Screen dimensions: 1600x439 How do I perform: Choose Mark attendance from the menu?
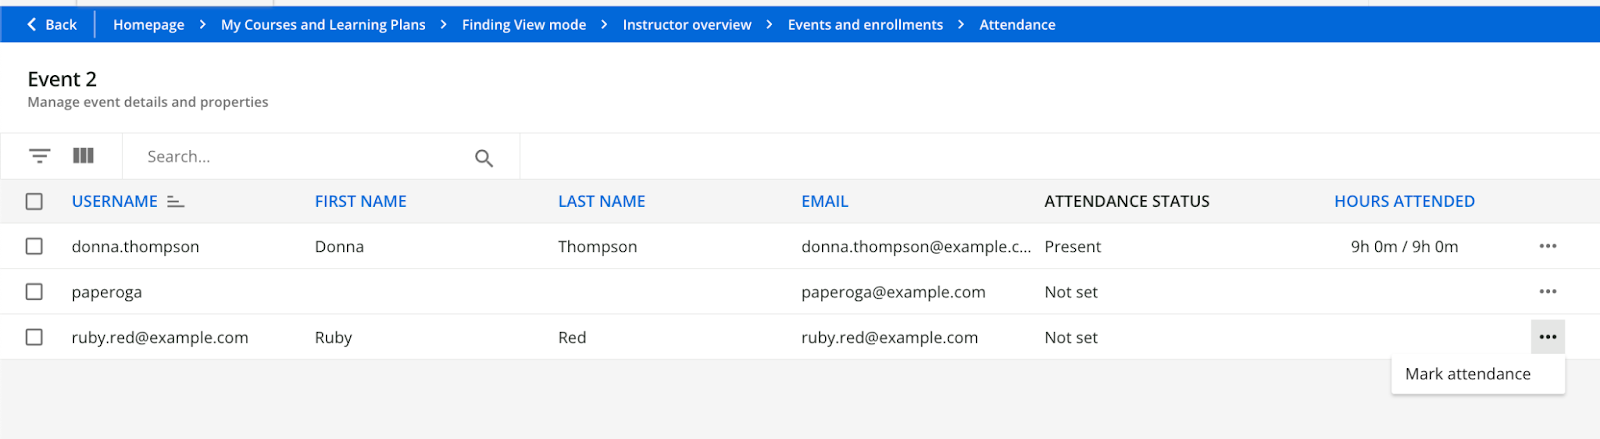pyautogui.click(x=1467, y=374)
